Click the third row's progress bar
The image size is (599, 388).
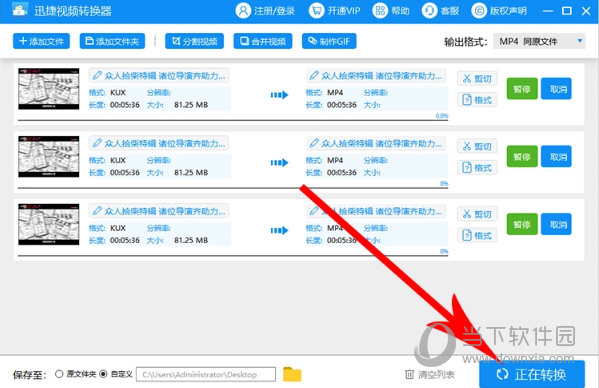pyautogui.click(x=233, y=255)
